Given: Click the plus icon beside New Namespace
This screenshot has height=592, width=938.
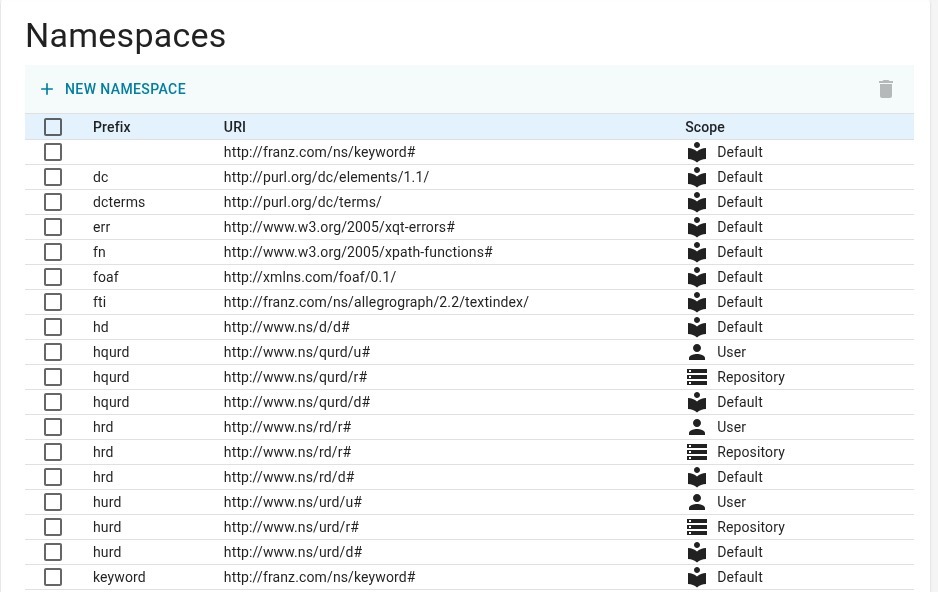Looking at the screenshot, I should (47, 89).
